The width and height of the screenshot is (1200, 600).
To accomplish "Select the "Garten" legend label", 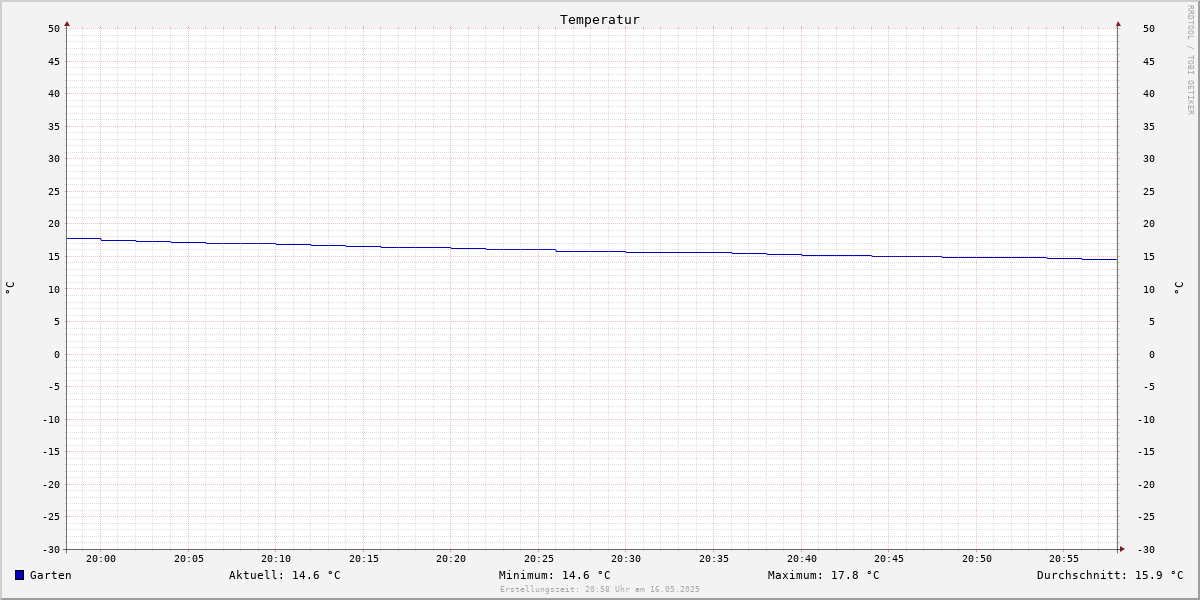I will coord(50,575).
